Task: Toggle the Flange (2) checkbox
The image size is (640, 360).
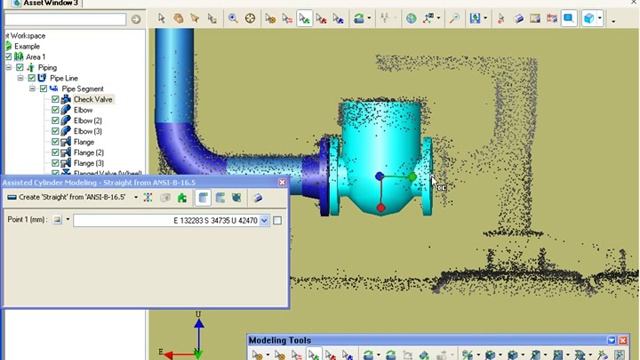Action: click(x=55, y=152)
